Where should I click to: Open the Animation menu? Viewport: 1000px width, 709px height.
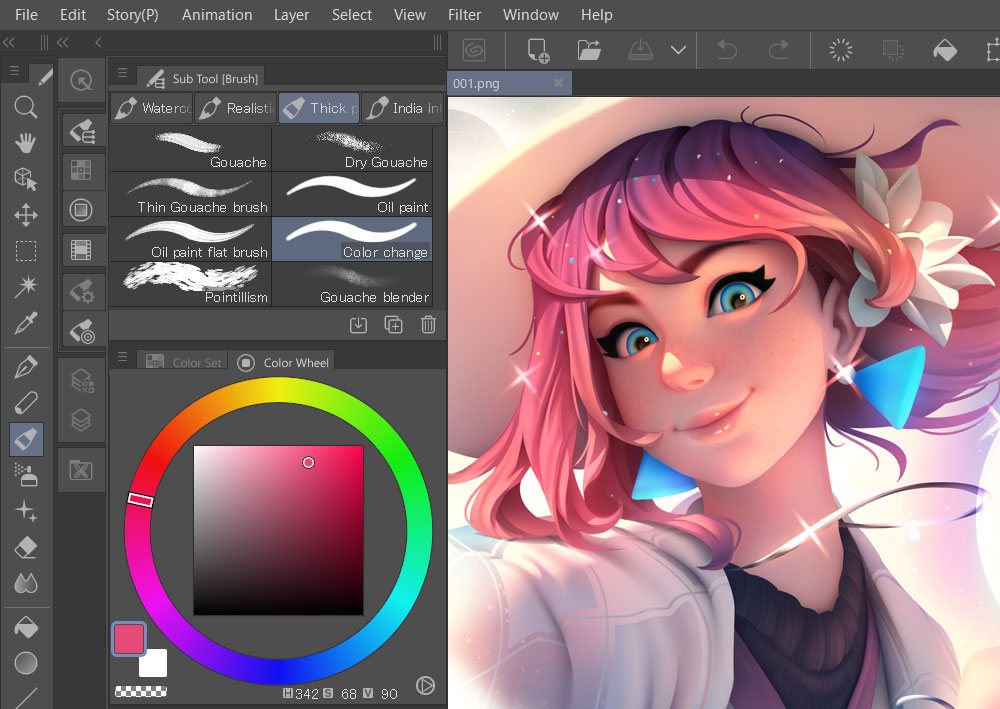pyautogui.click(x=216, y=14)
